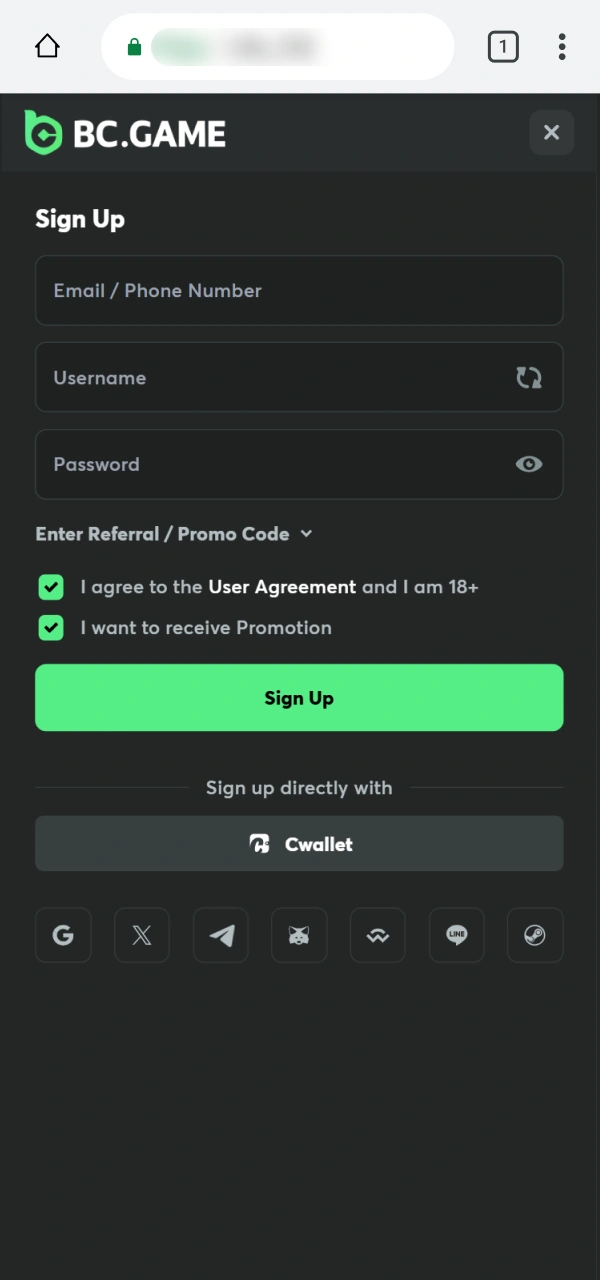
Task: Go to browser home page
Action: [46, 46]
